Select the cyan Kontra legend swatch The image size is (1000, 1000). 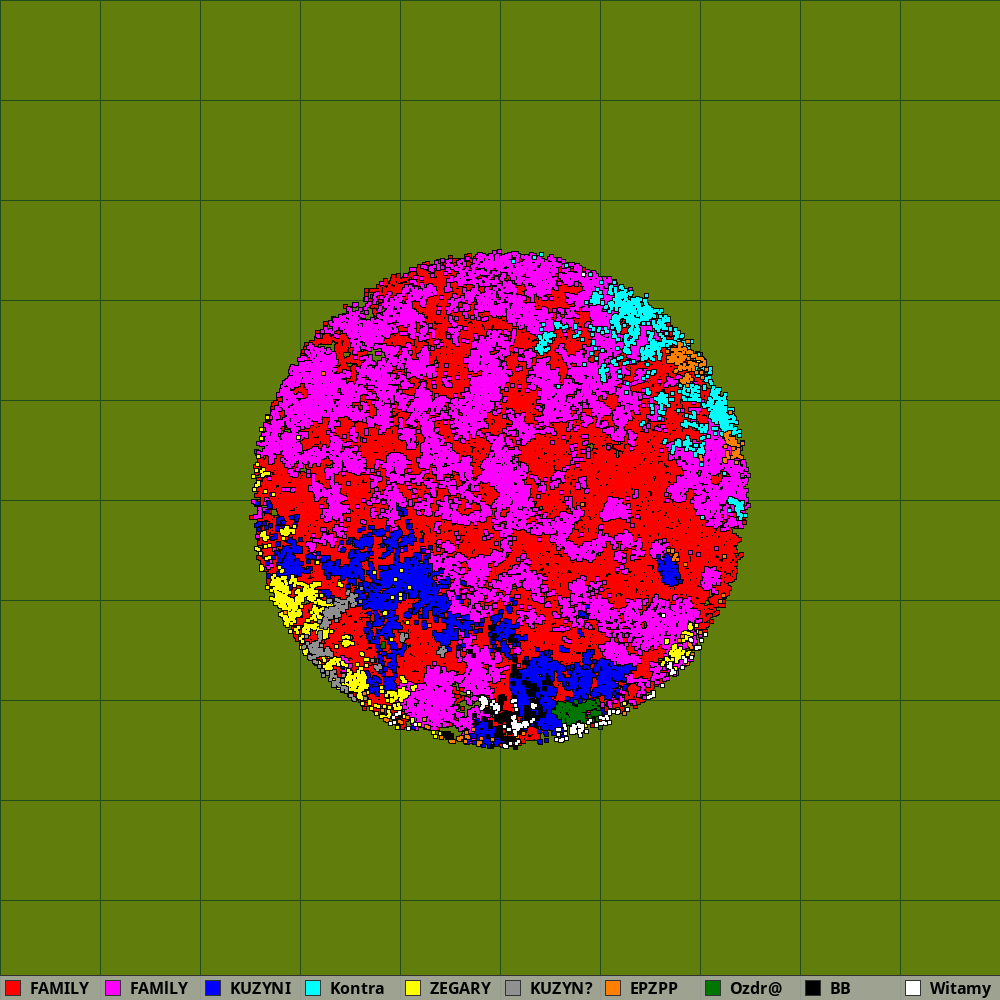313,988
